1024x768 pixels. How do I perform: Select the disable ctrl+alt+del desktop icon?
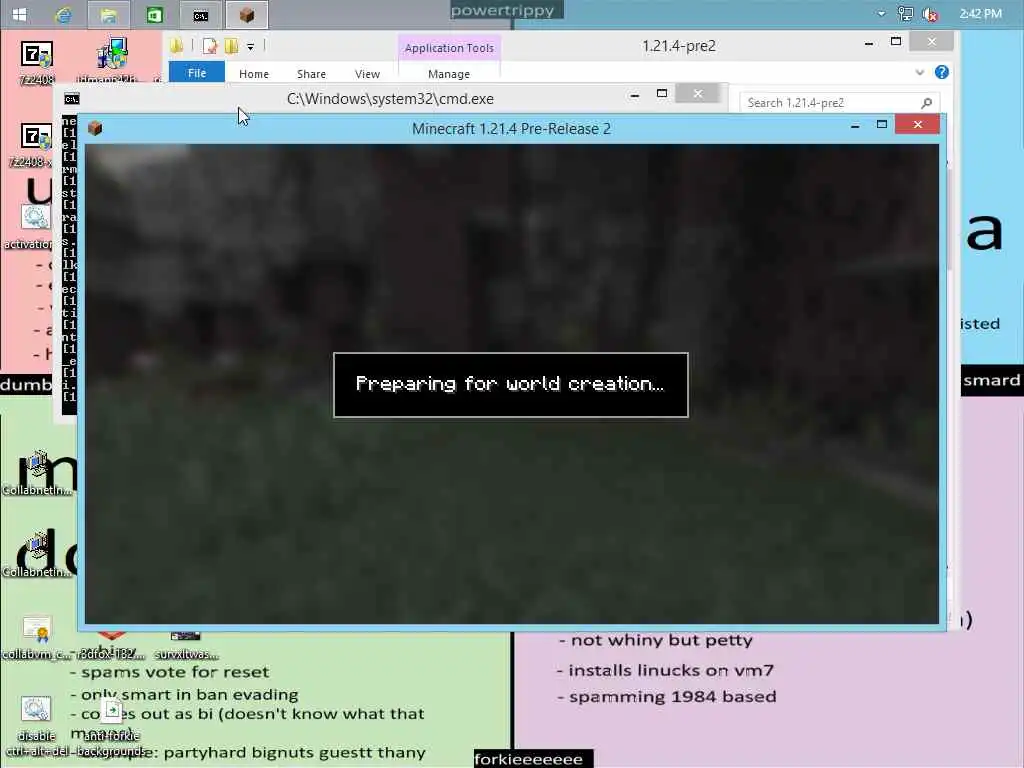pos(37,725)
